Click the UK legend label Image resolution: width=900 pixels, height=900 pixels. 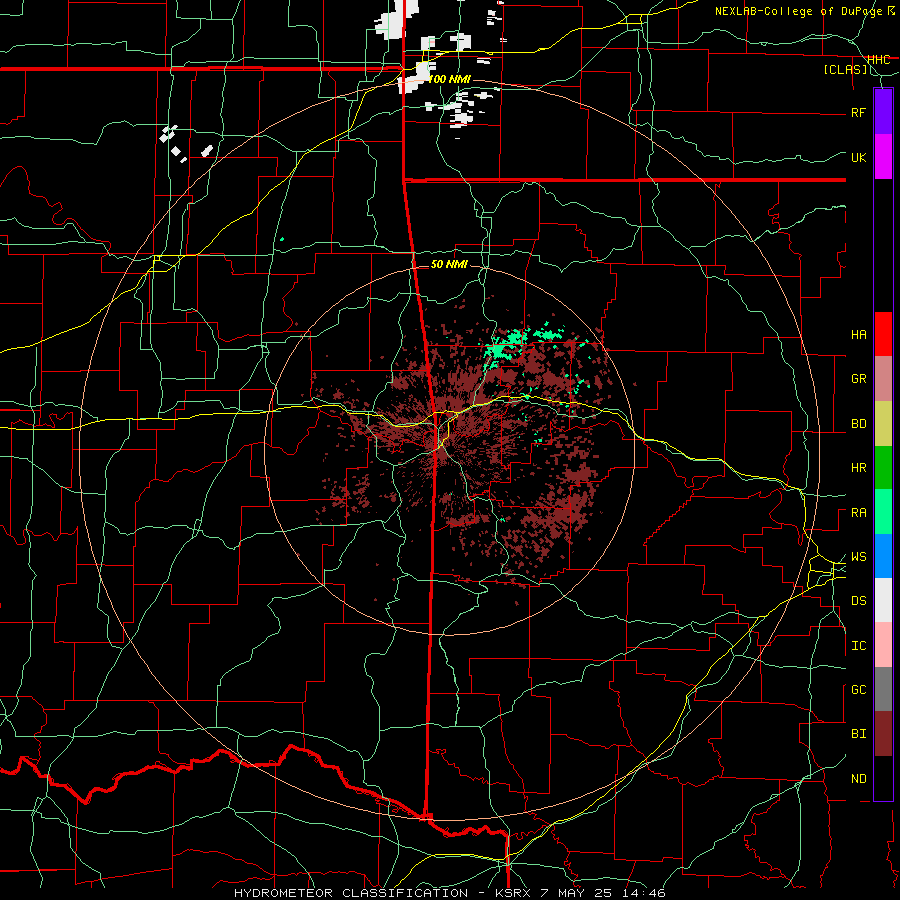pos(858,157)
